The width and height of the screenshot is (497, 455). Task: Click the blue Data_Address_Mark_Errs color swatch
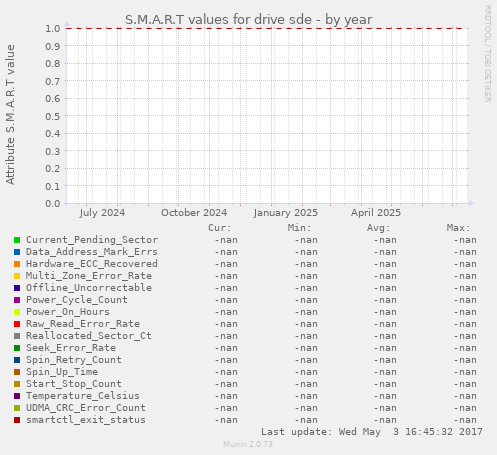pyautogui.click(x=17, y=252)
